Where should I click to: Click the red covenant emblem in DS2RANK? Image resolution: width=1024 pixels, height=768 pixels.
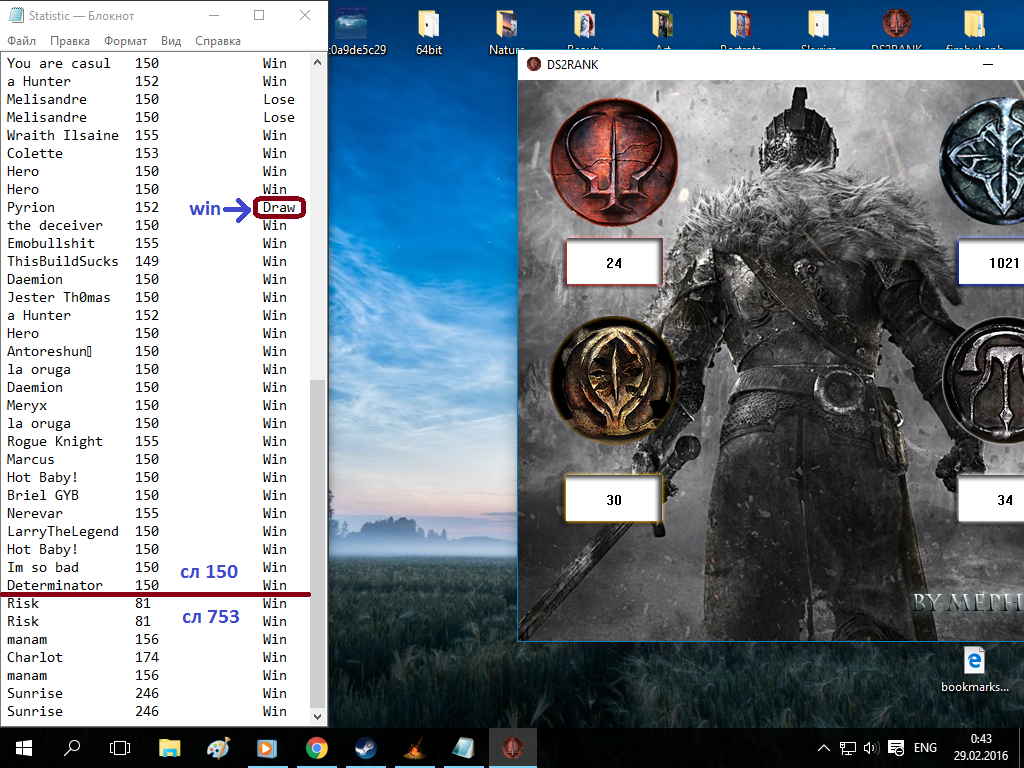(614, 163)
